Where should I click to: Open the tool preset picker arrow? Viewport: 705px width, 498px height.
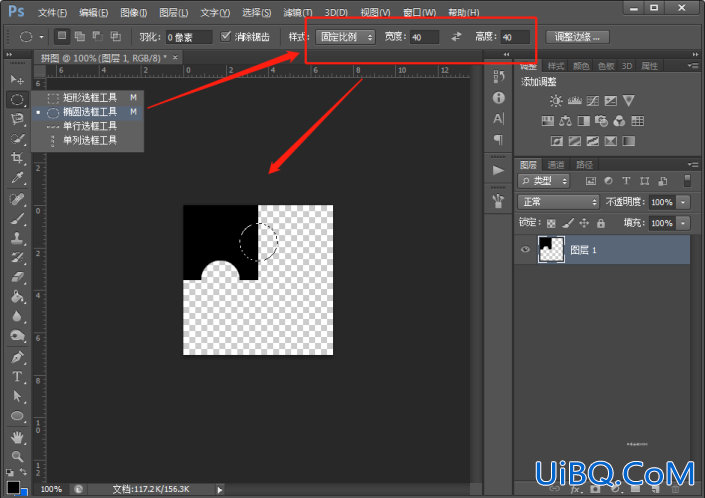(41, 37)
